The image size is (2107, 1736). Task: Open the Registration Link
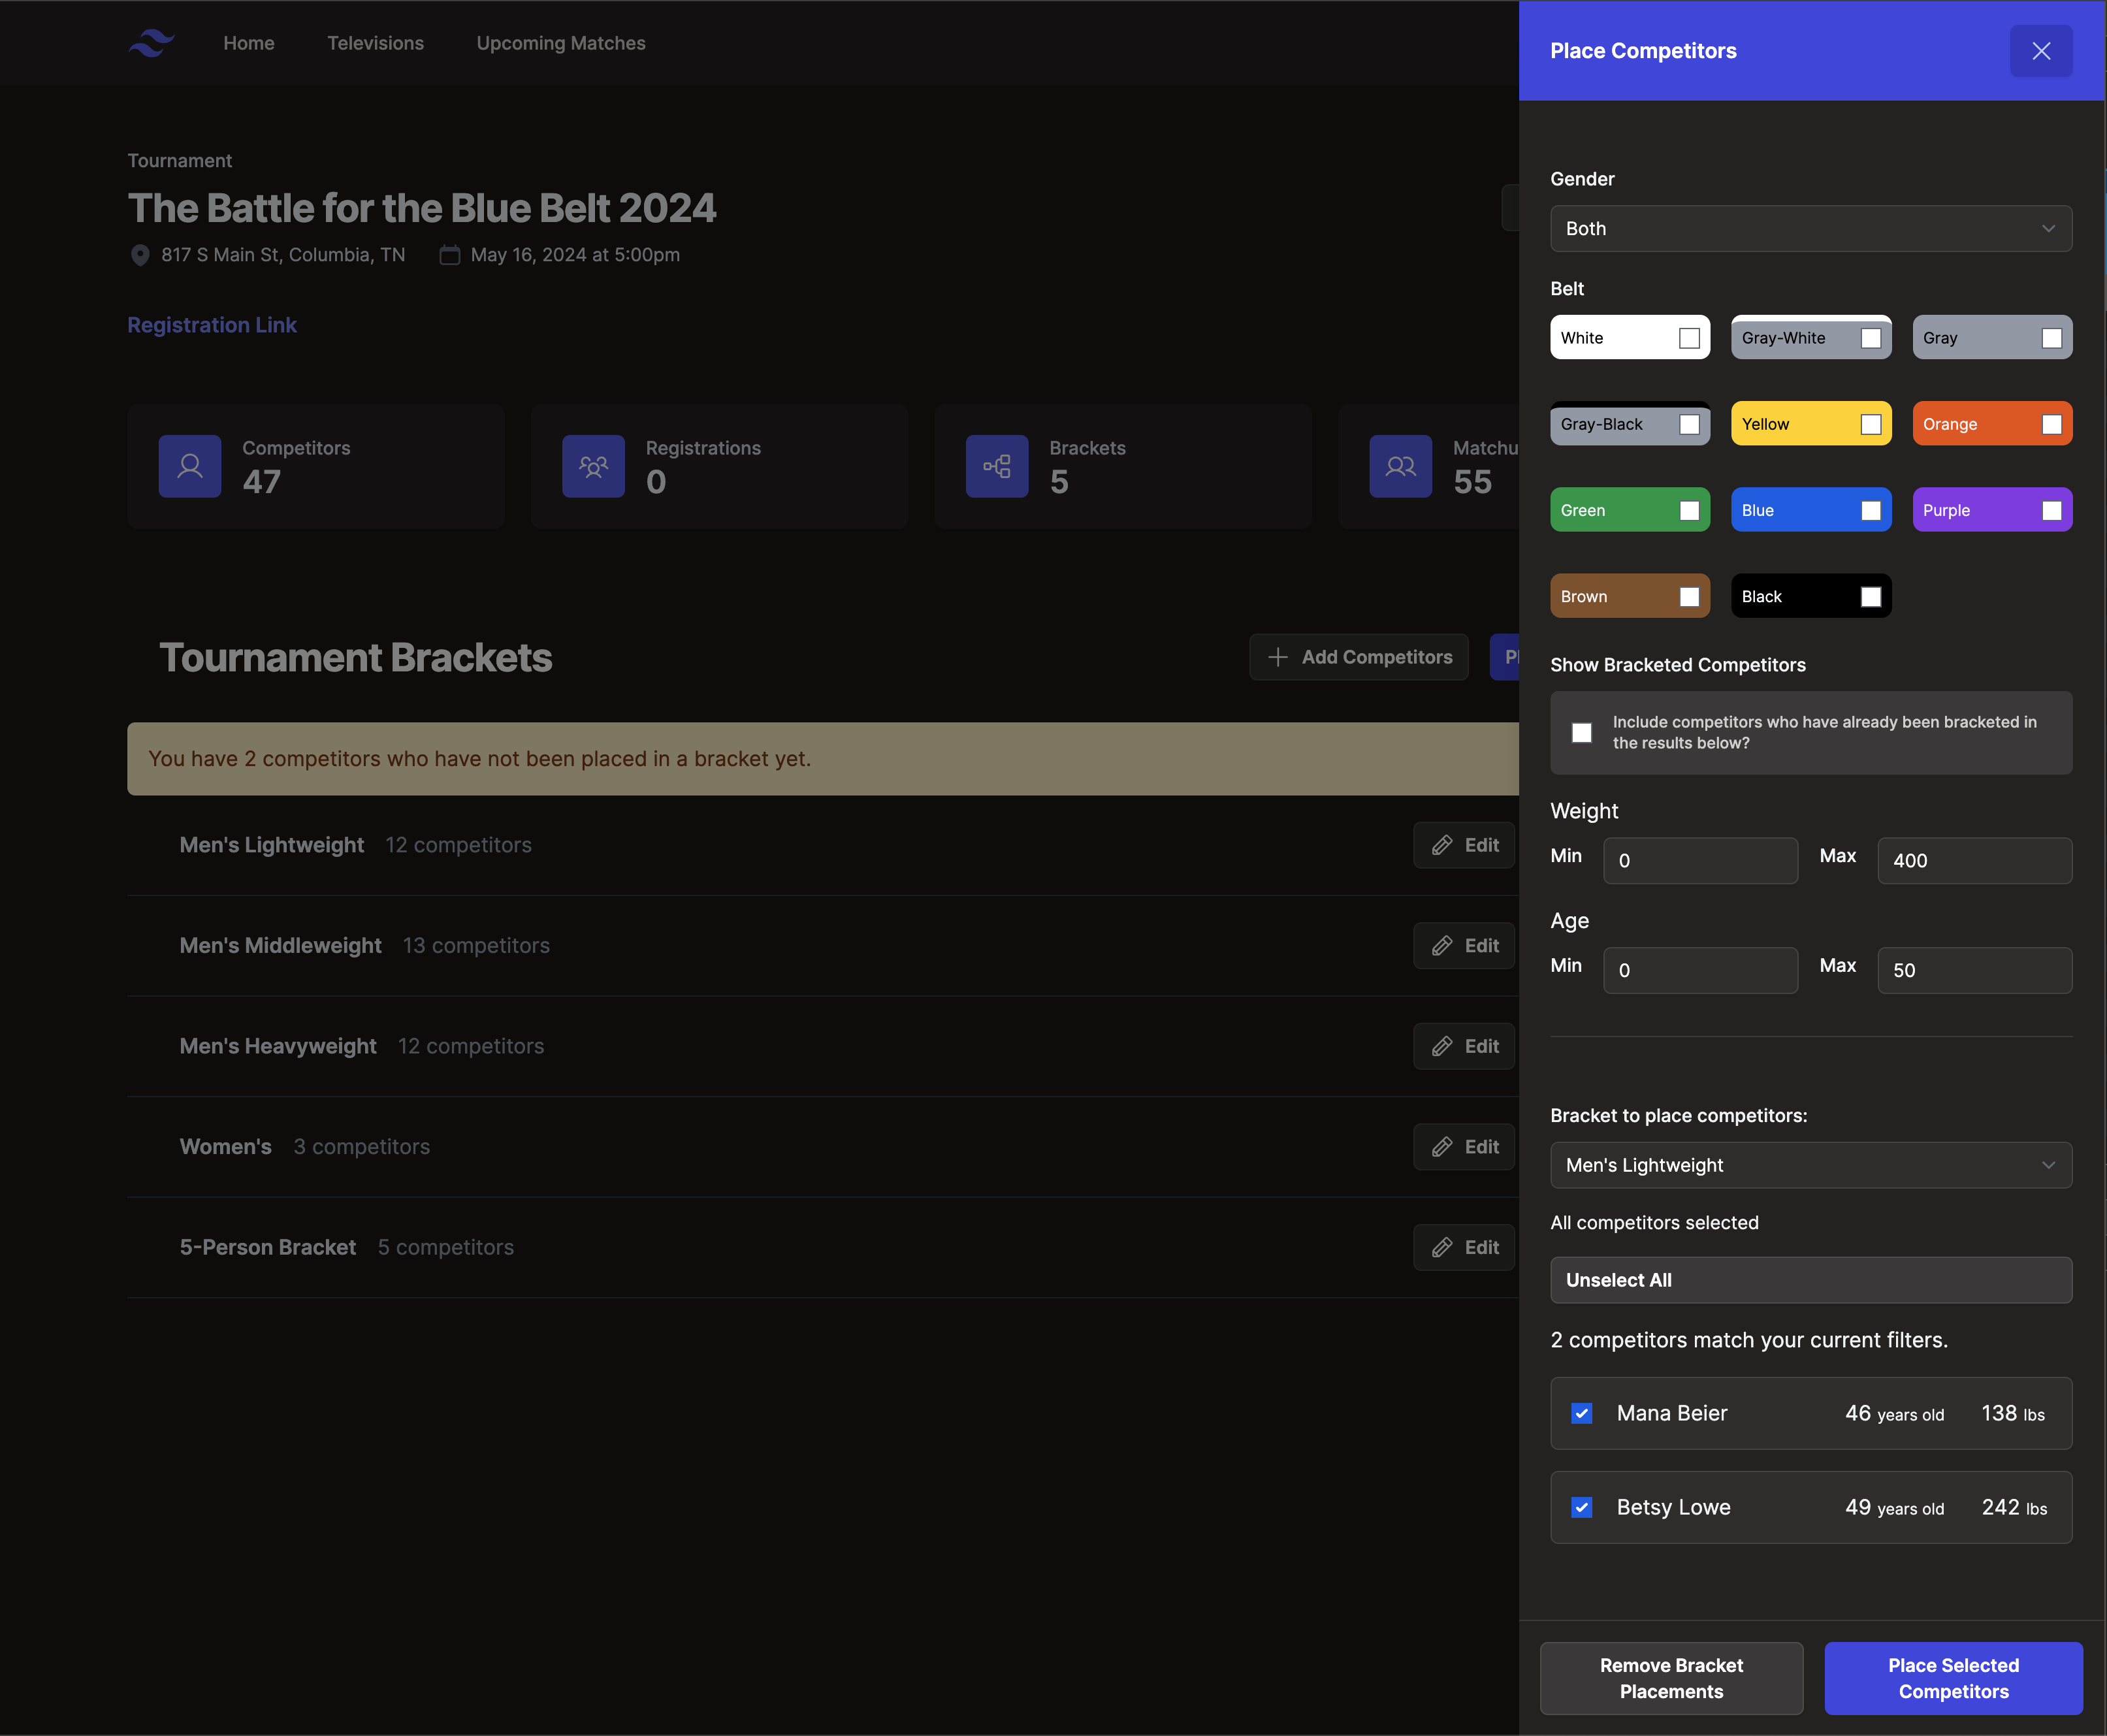(x=212, y=325)
